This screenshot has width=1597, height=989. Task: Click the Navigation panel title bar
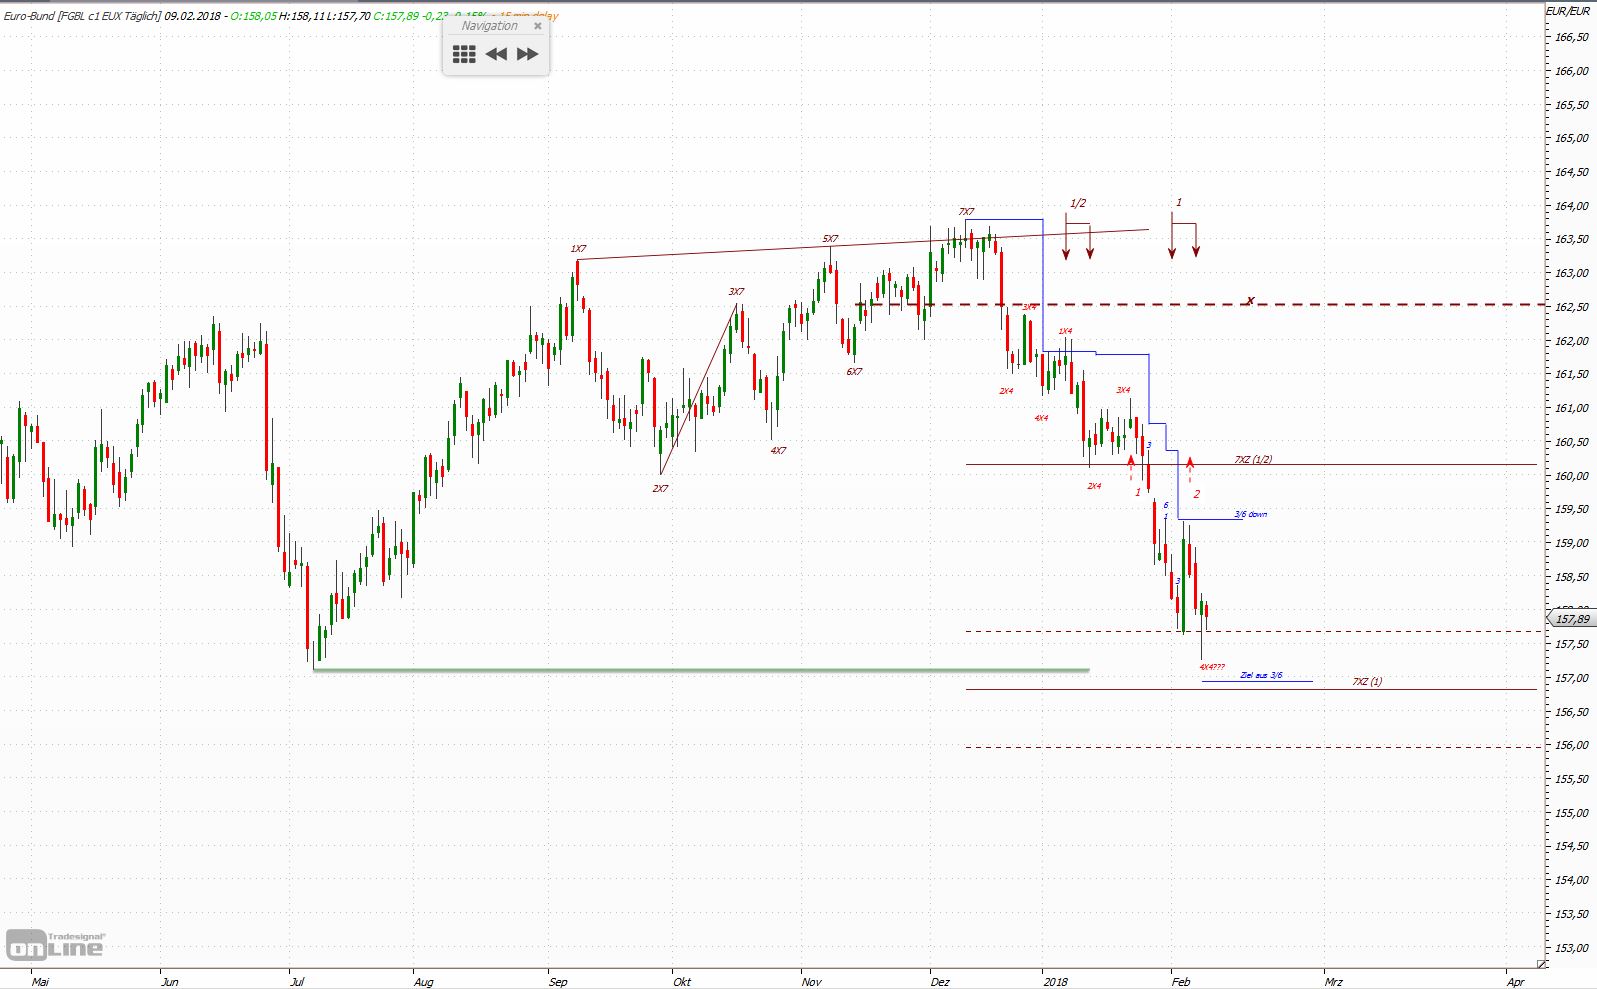489,26
